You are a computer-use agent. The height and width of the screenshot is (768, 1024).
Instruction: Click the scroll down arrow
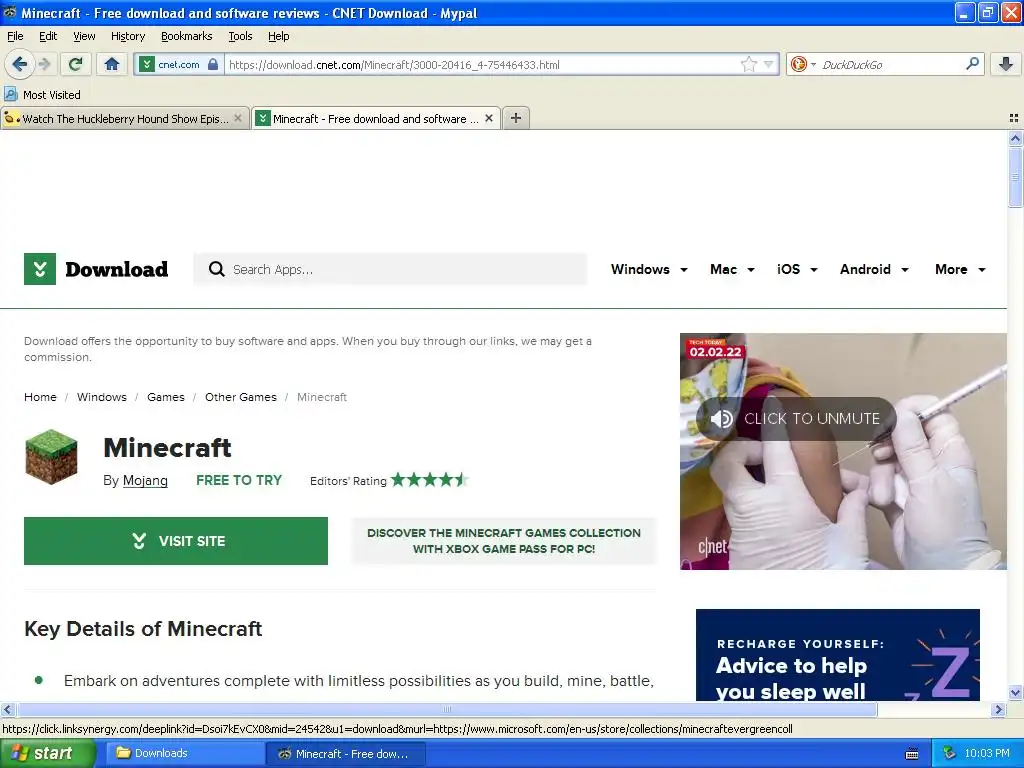(1015, 693)
